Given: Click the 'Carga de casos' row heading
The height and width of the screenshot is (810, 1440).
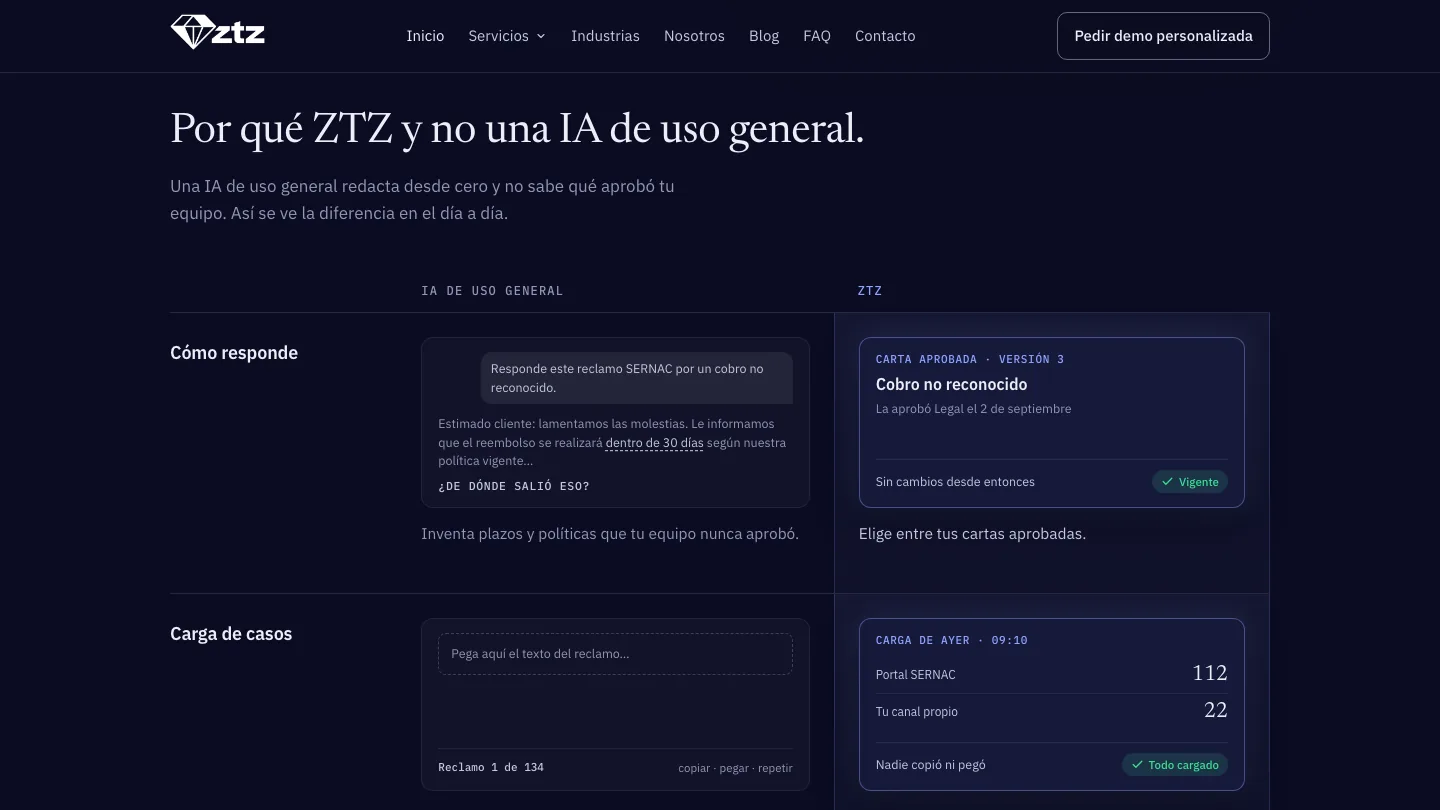Looking at the screenshot, I should point(231,634).
